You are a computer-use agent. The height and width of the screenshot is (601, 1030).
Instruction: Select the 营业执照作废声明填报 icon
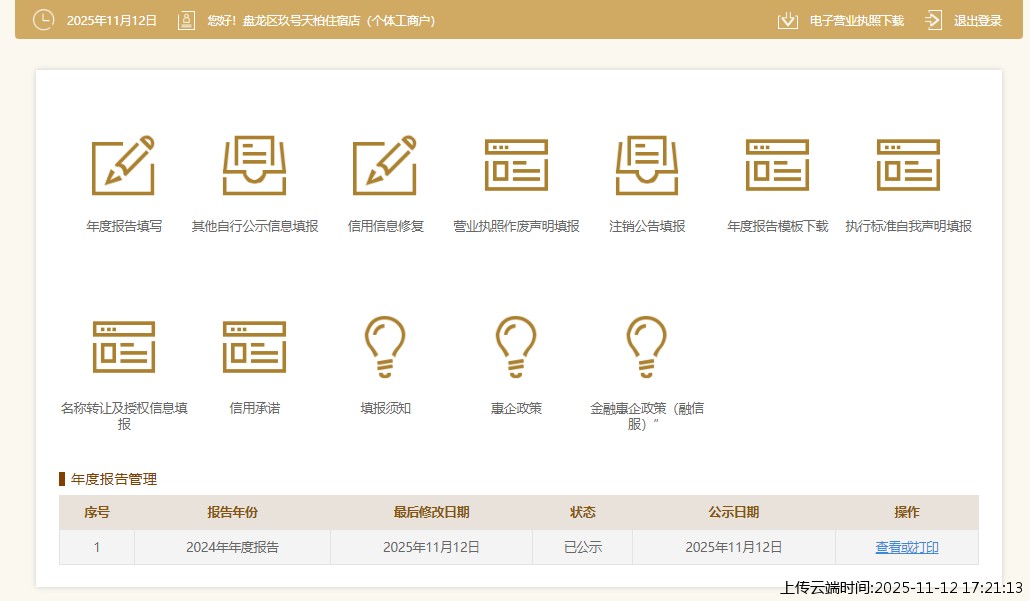click(x=516, y=165)
